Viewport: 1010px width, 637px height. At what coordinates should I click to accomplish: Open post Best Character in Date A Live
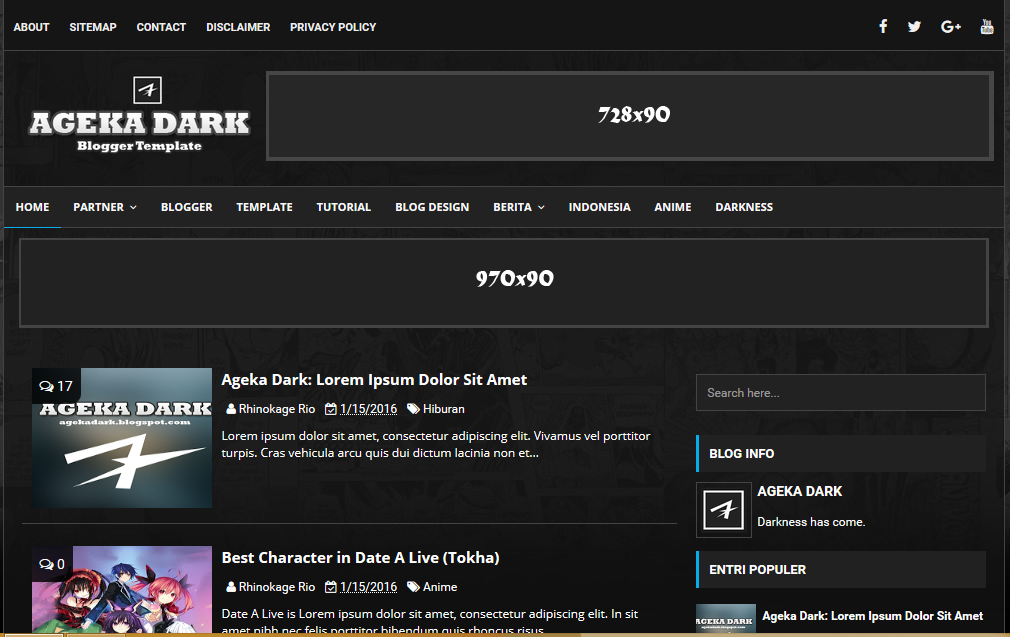tap(361, 557)
